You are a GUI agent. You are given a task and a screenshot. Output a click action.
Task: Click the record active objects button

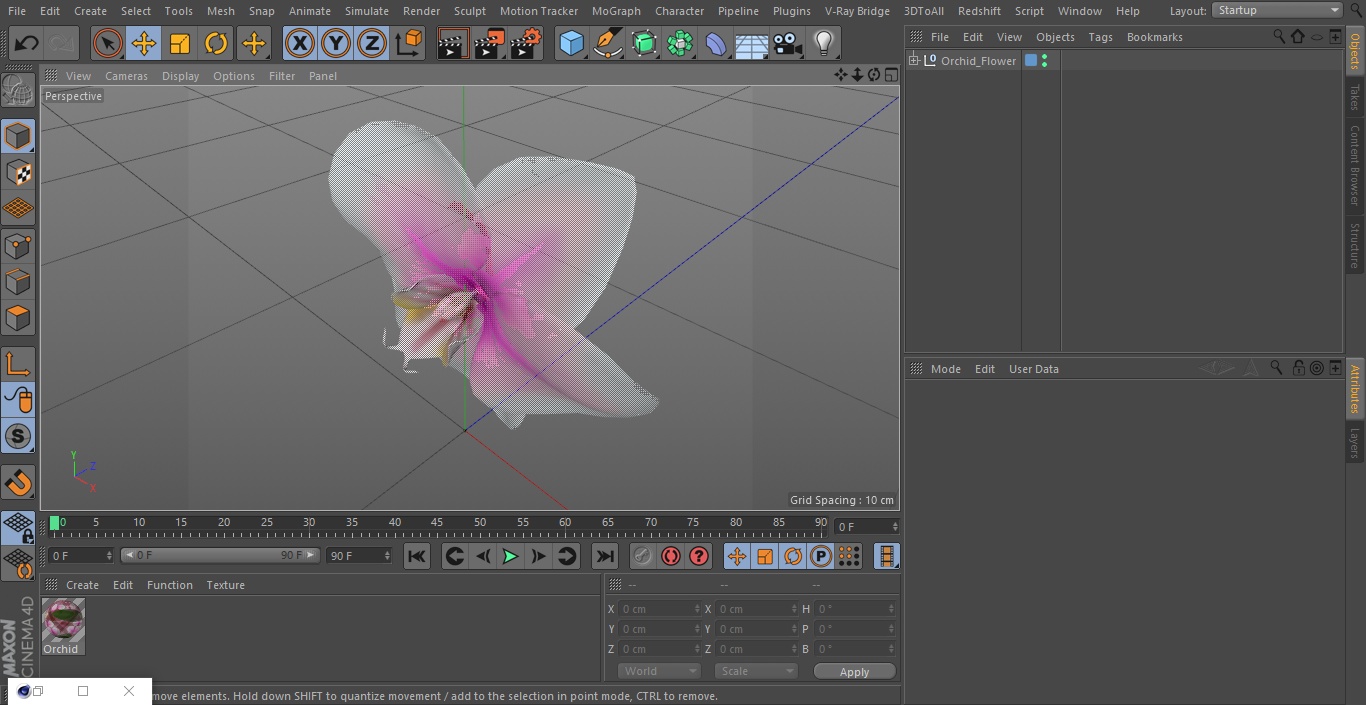(x=643, y=556)
